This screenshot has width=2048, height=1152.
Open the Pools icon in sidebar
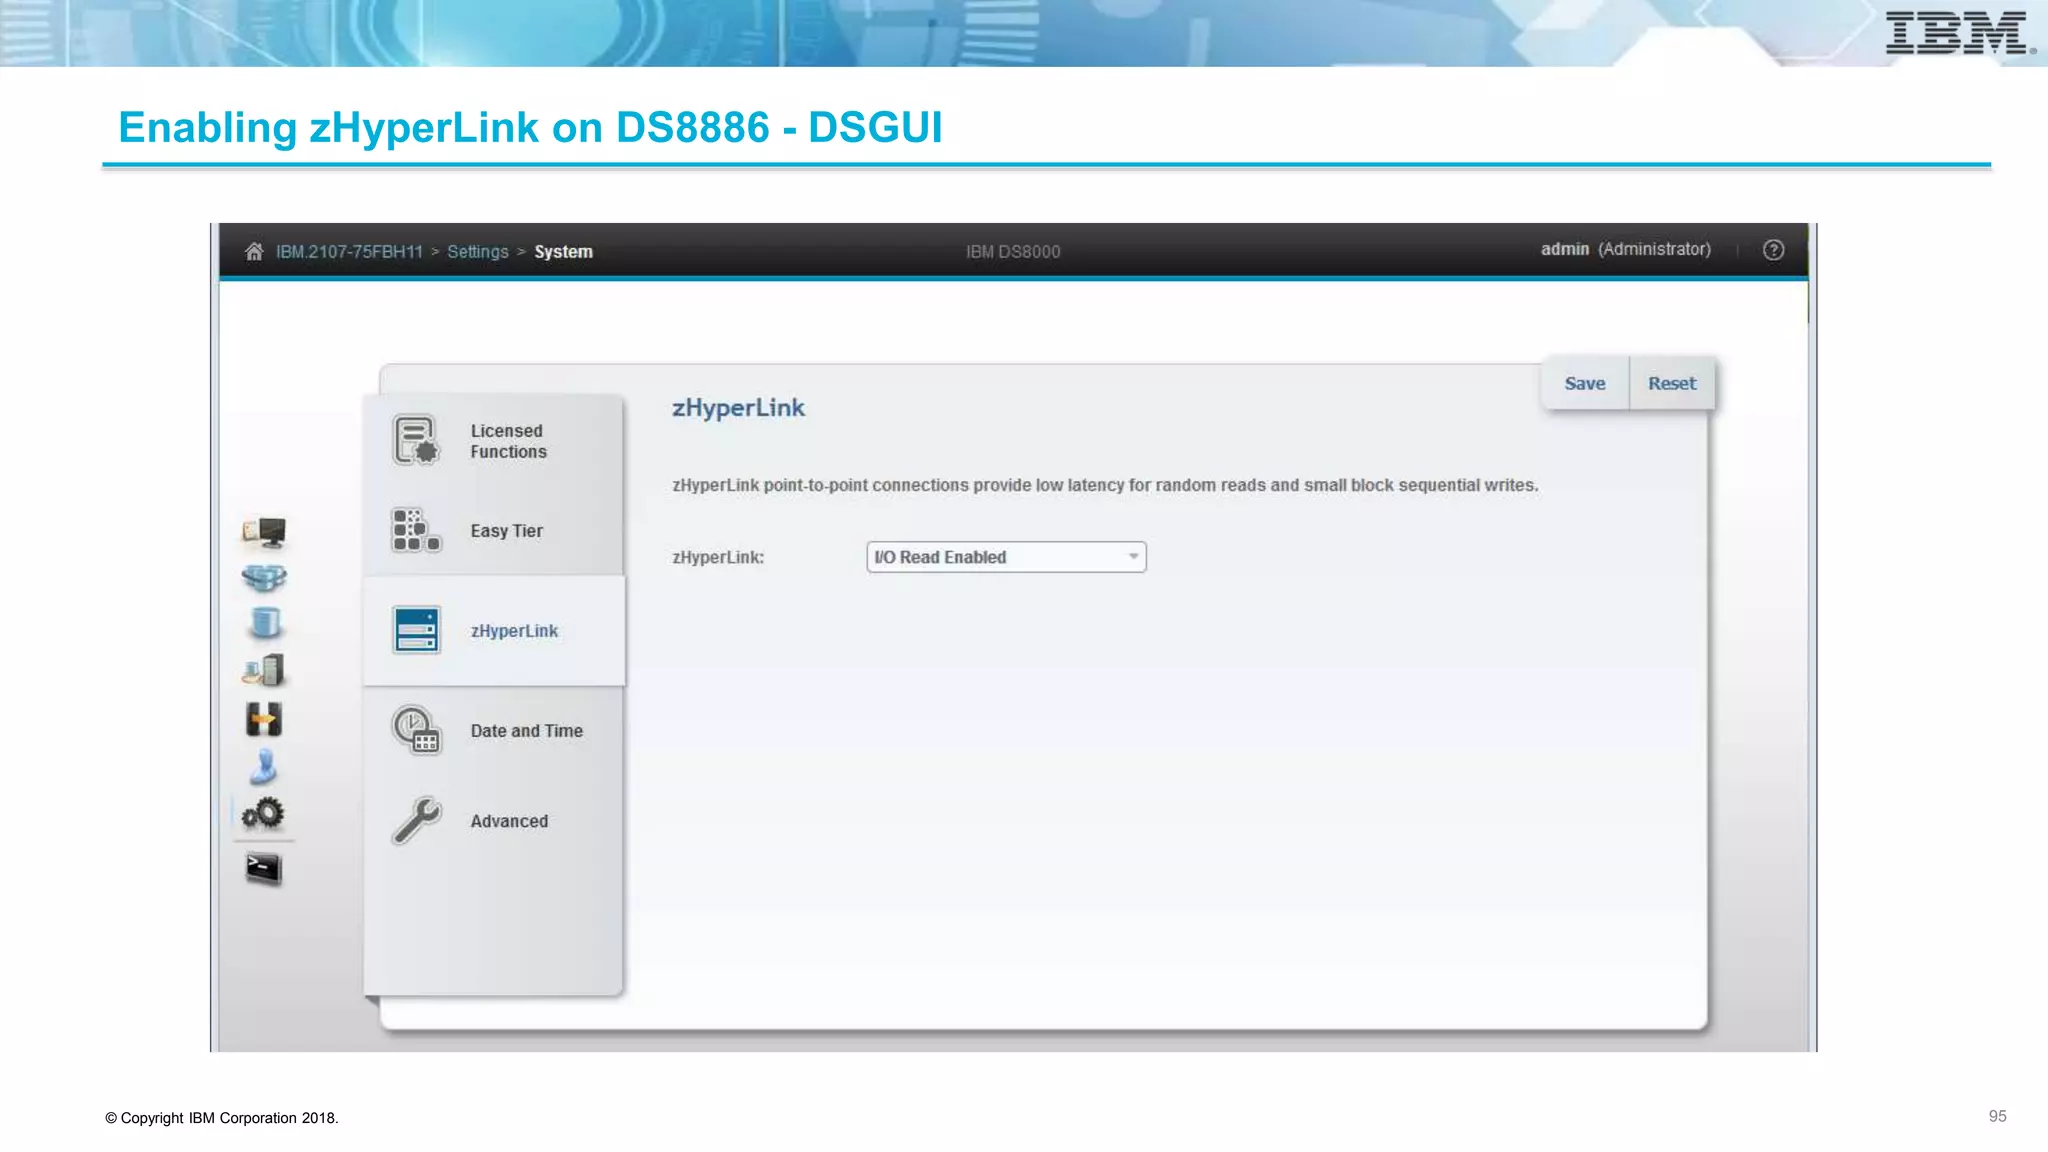[x=264, y=578]
